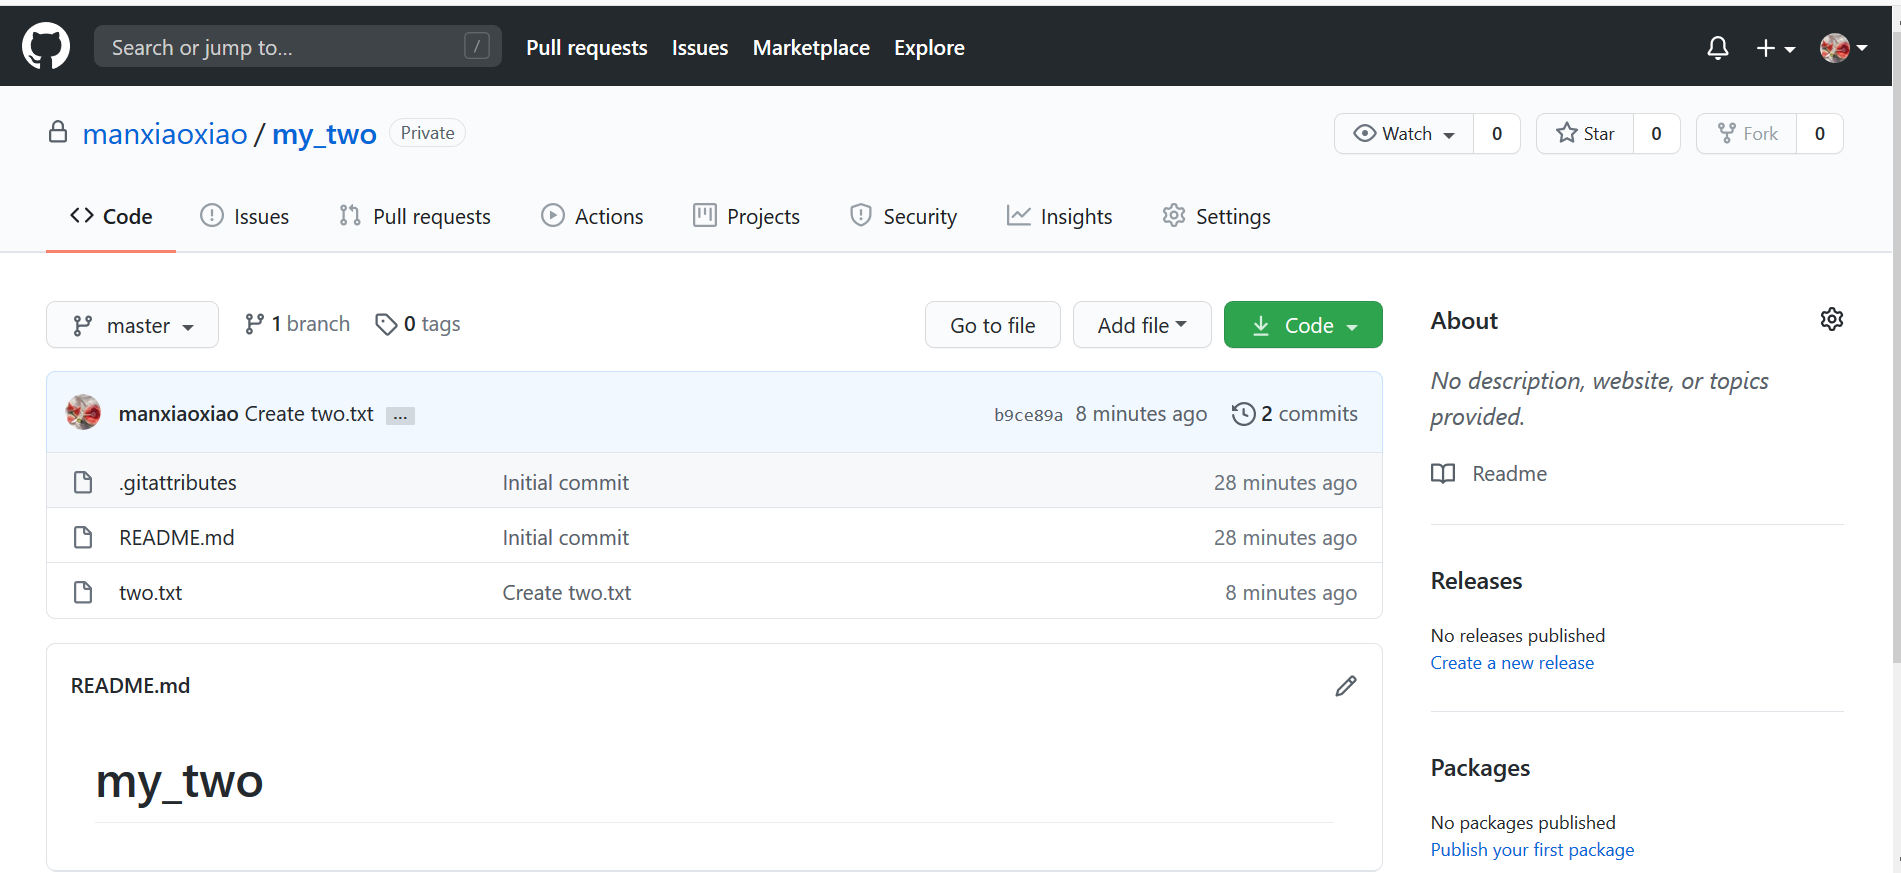Click the README.md panel heading
This screenshot has width=1901, height=873.
(130, 686)
